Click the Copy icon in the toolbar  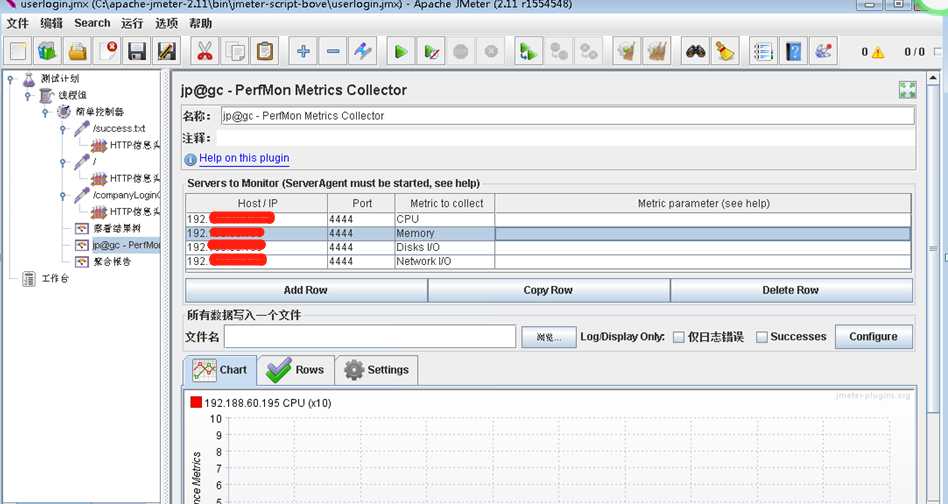click(x=235, y=51)
